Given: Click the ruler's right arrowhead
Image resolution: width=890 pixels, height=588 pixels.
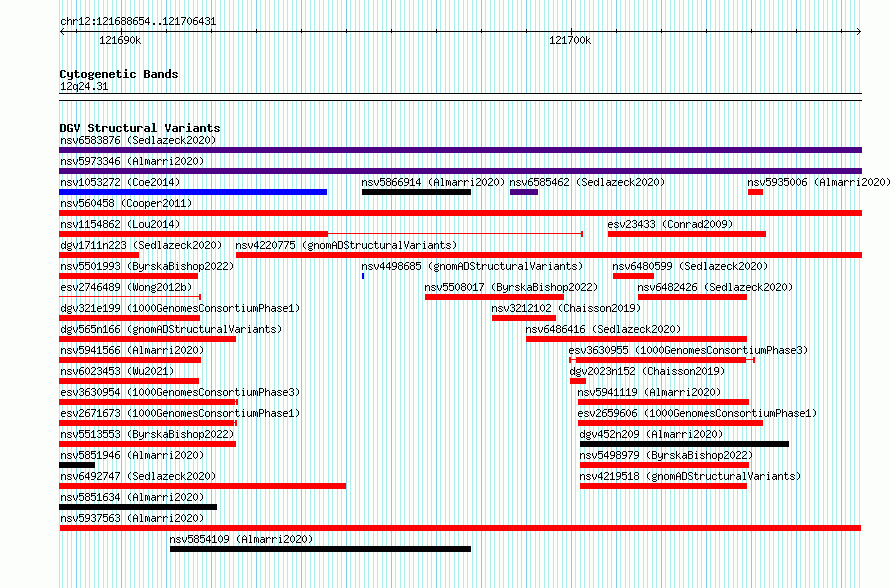Looking at the screenshot, I should tap(859, 32).
